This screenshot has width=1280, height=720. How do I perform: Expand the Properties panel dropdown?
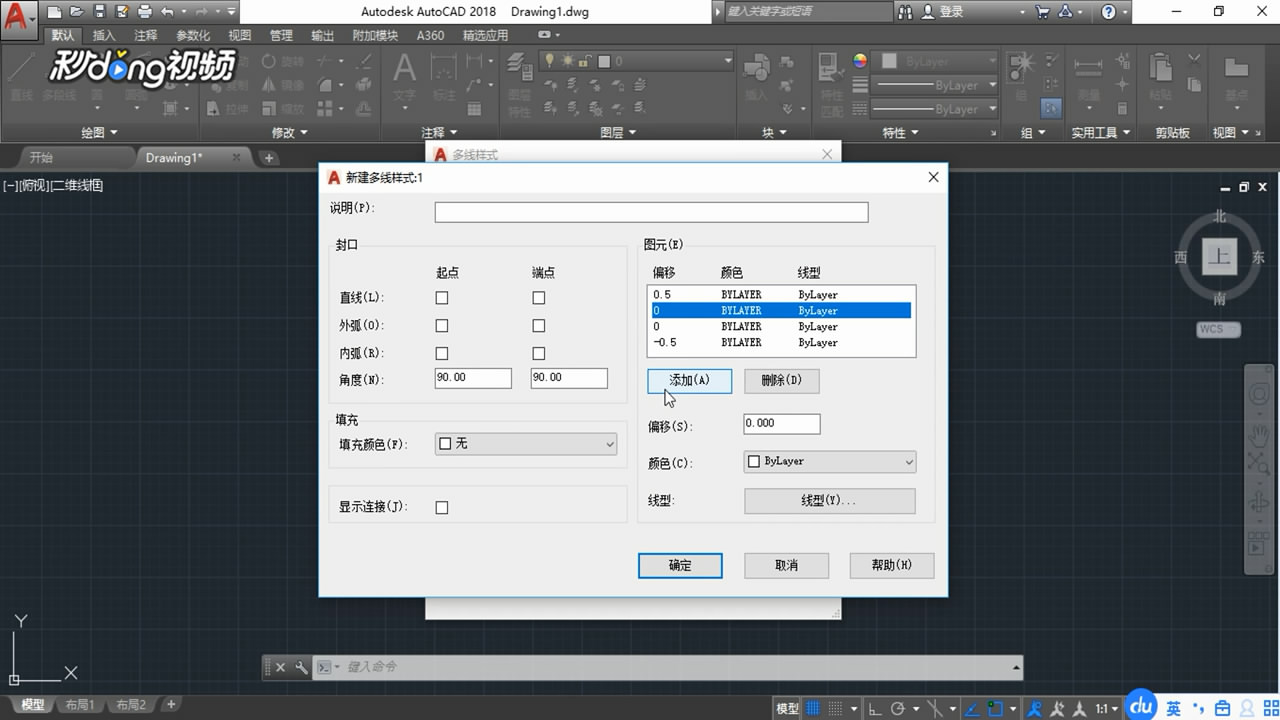pyautogui.click(x=901, y=132)
